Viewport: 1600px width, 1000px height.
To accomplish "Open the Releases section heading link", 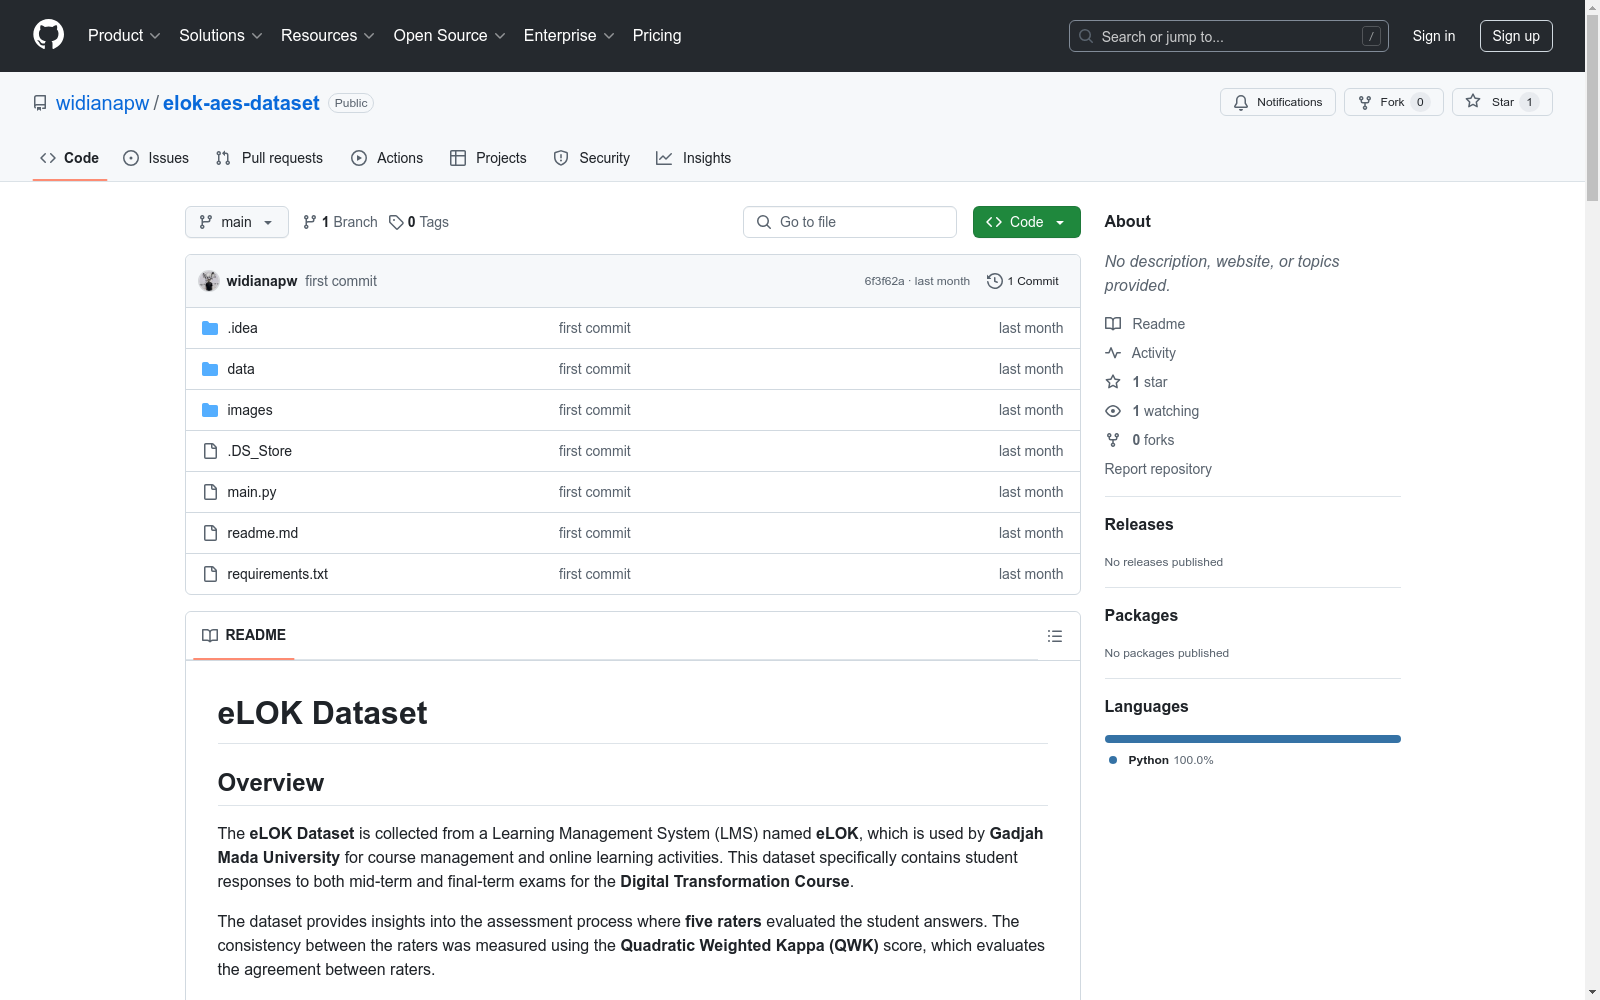I will point(1139,524).
